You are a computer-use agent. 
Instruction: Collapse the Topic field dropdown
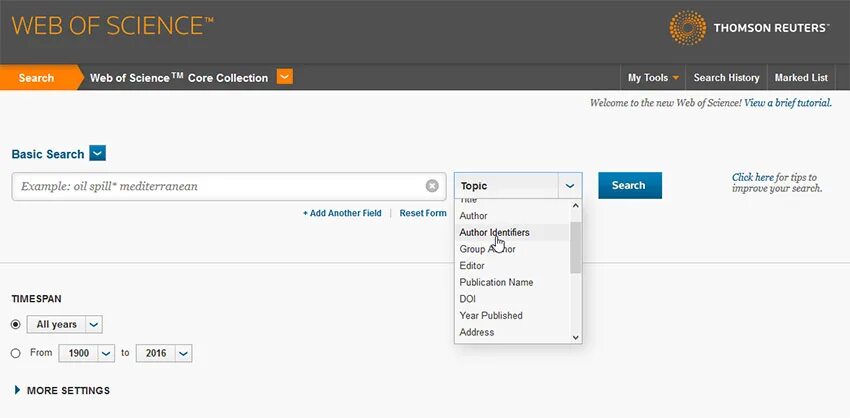(569, 185)
